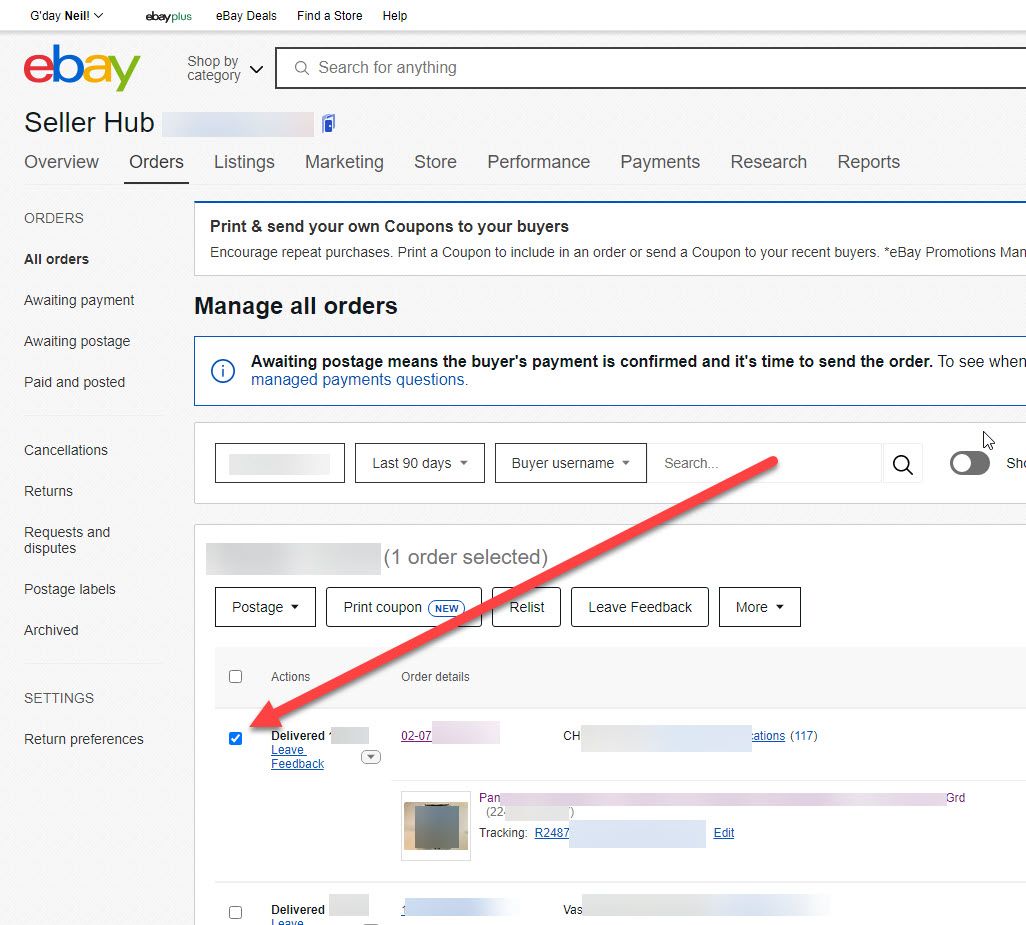Expand the action arrow beside Leave Feedback link
Viewport: 1026px width, 925px height.
click(x=371, y=757)
